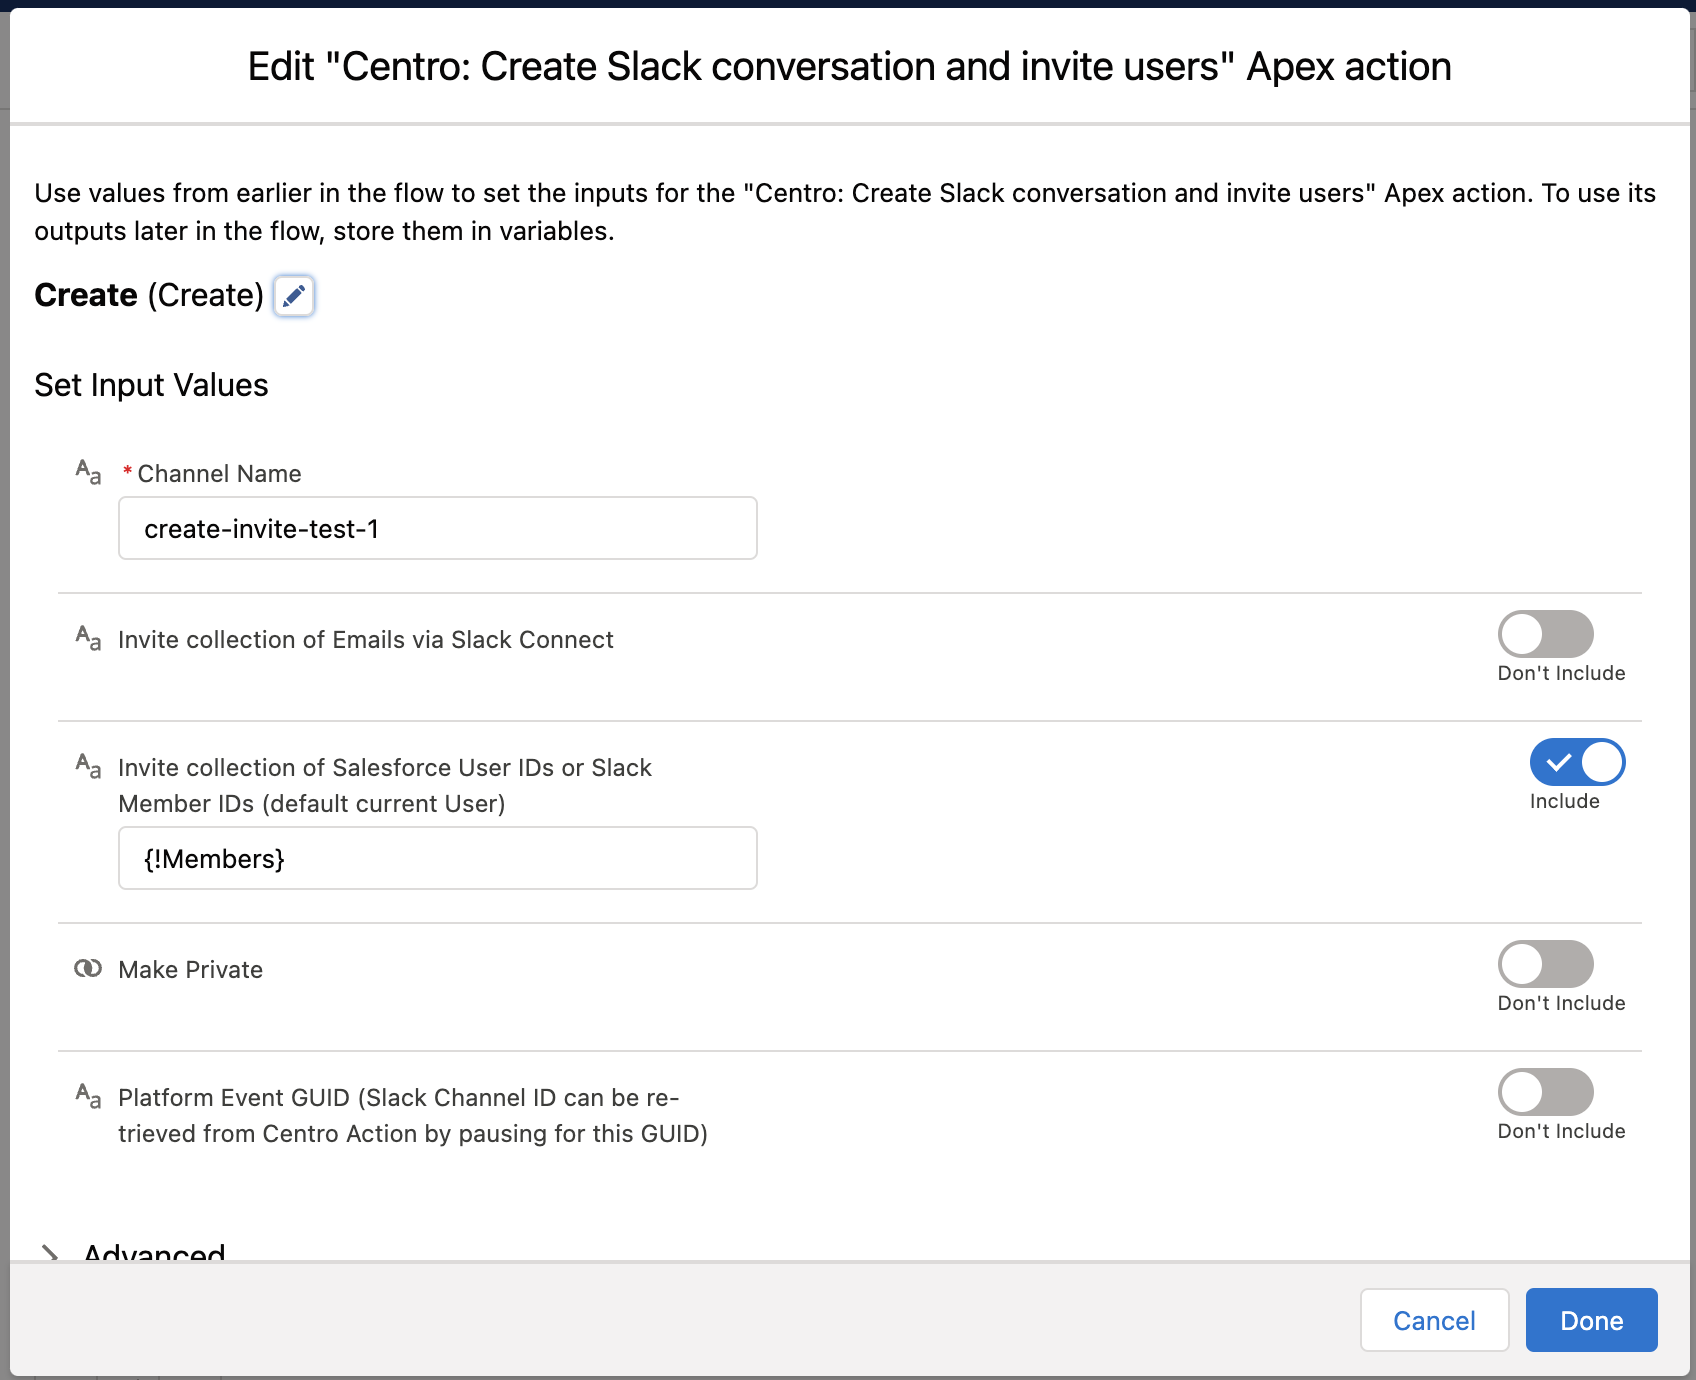Click the 'Include' status label below the blue toggle

[x=1565, y=800]
